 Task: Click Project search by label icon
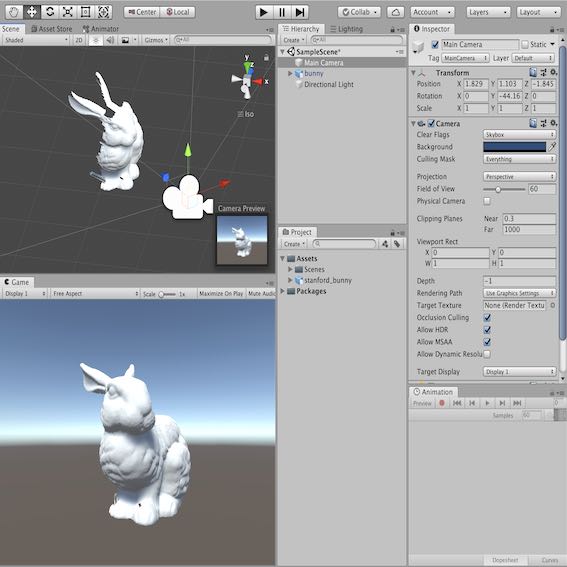tap(397, 244)
